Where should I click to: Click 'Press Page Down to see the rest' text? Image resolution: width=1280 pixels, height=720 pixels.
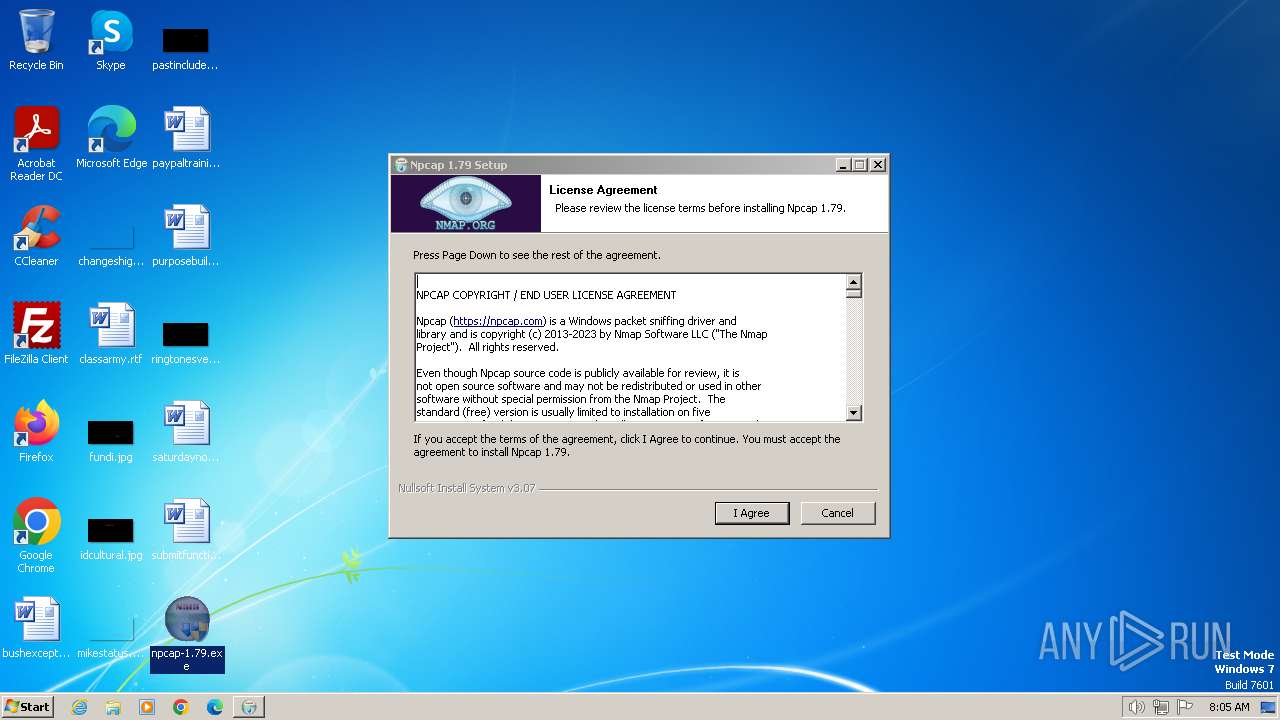537,255
